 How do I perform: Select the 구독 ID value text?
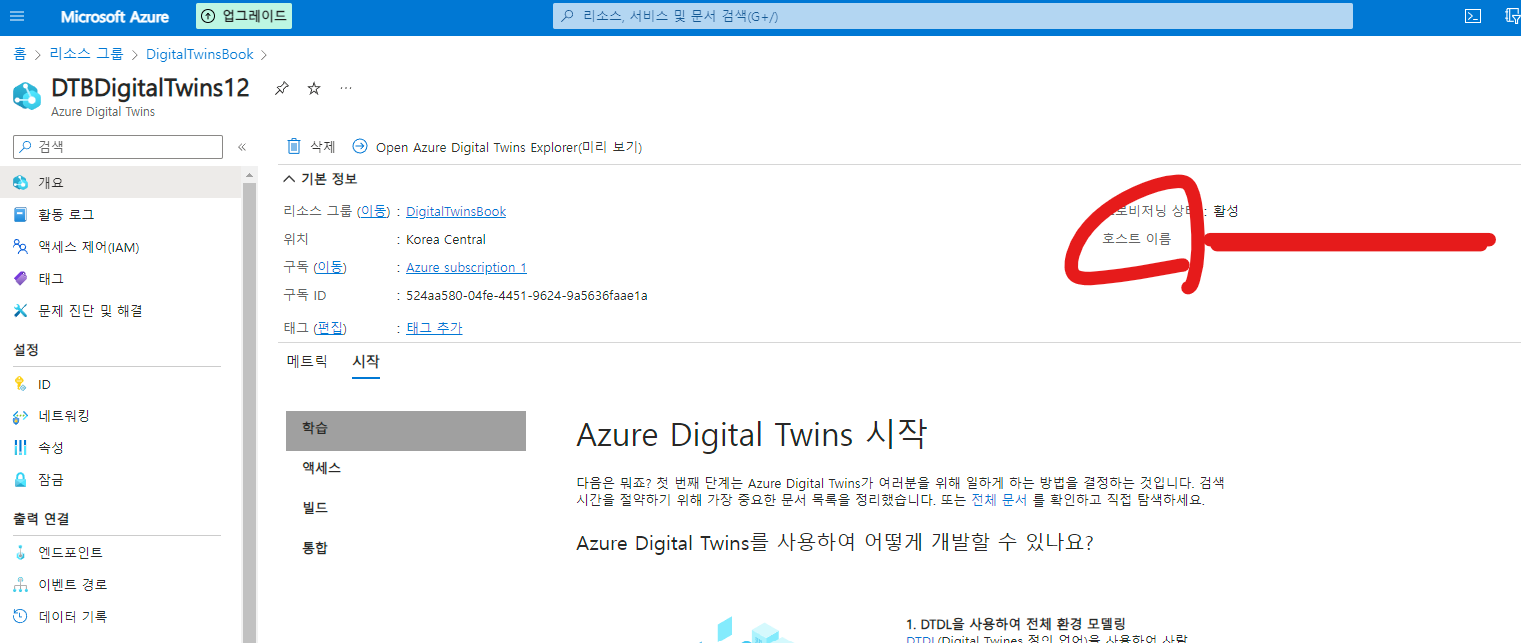tap(527, 295)
